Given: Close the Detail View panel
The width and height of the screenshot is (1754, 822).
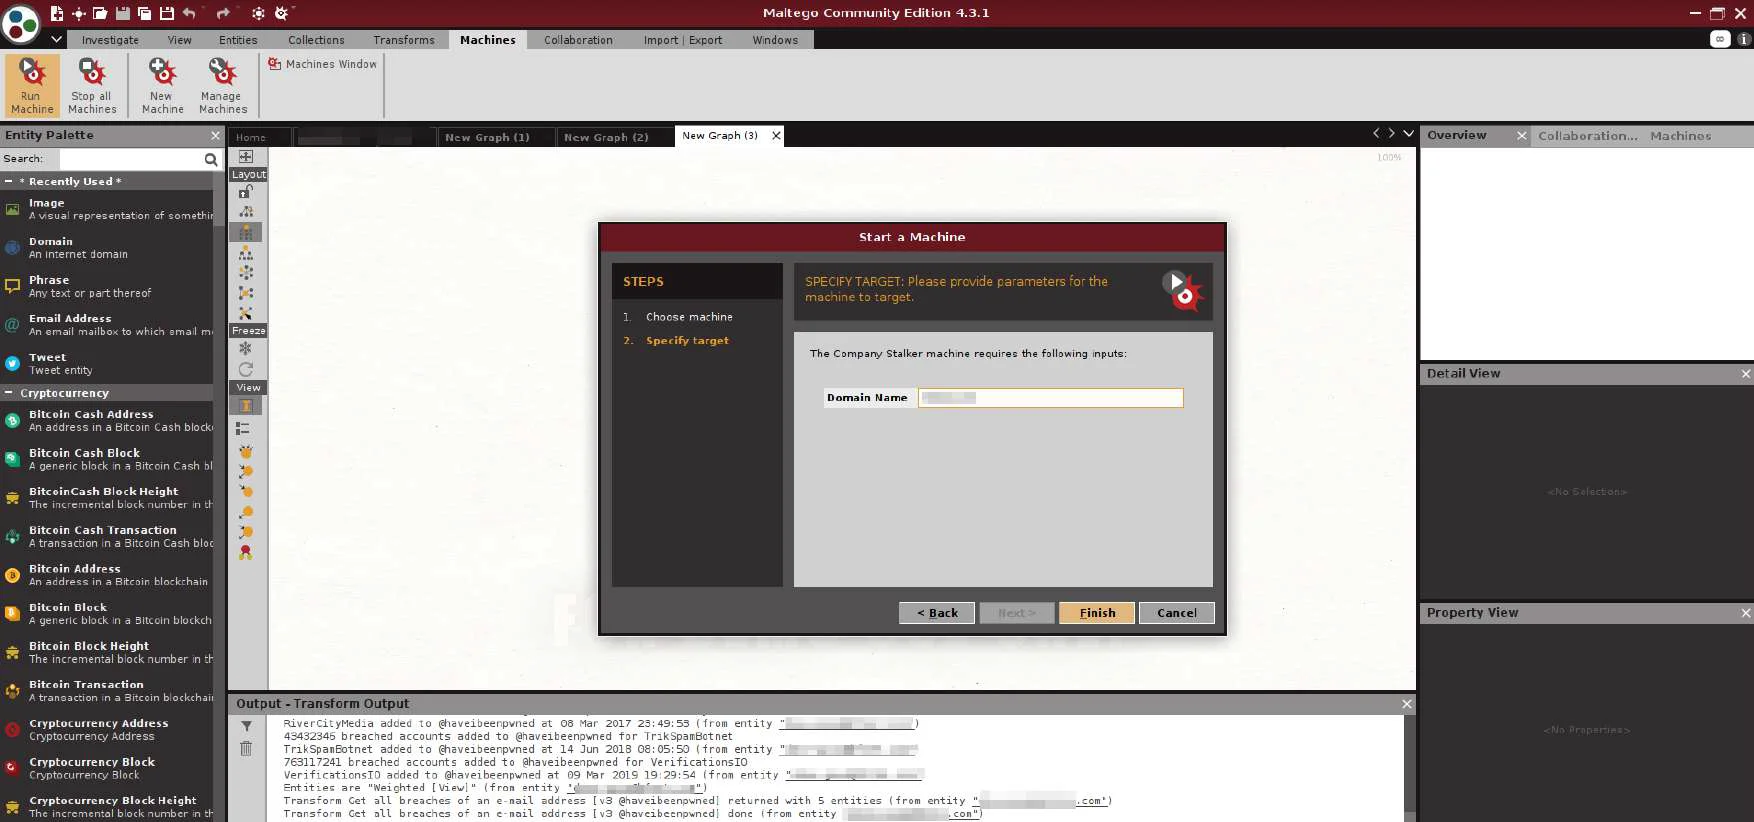Looking at the screenshot, I should coord(1746,374).
